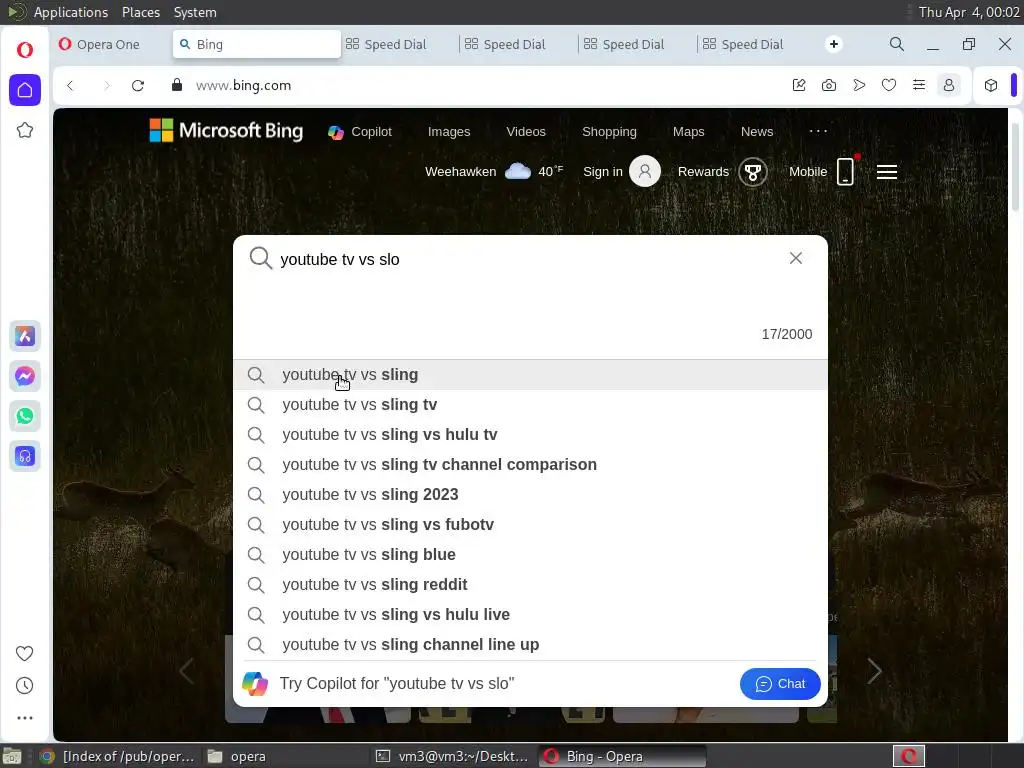Switch to the Opera One tab

108,44
